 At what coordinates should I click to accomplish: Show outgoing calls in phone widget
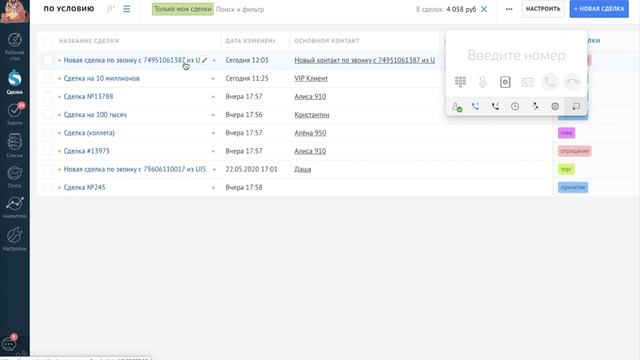(x=496, y=107)
